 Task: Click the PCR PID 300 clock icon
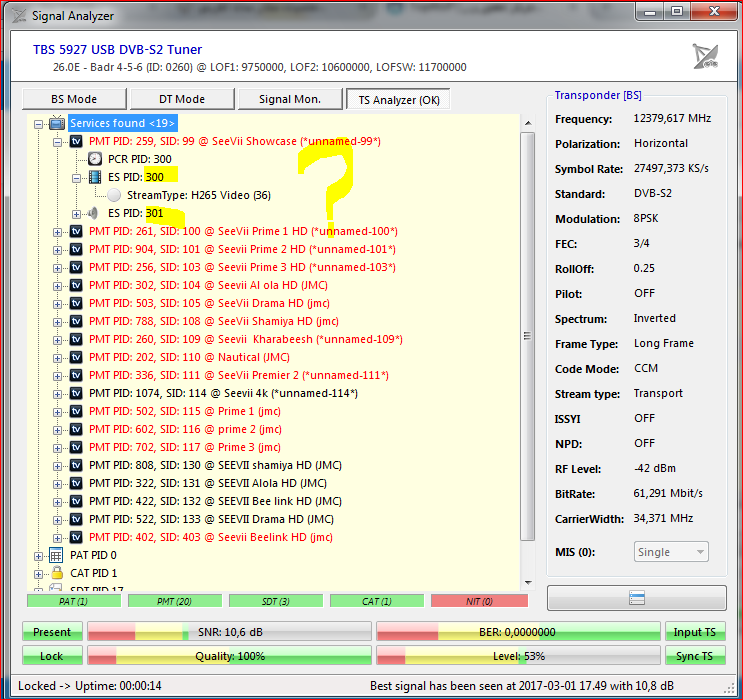(x=95, y=159)
